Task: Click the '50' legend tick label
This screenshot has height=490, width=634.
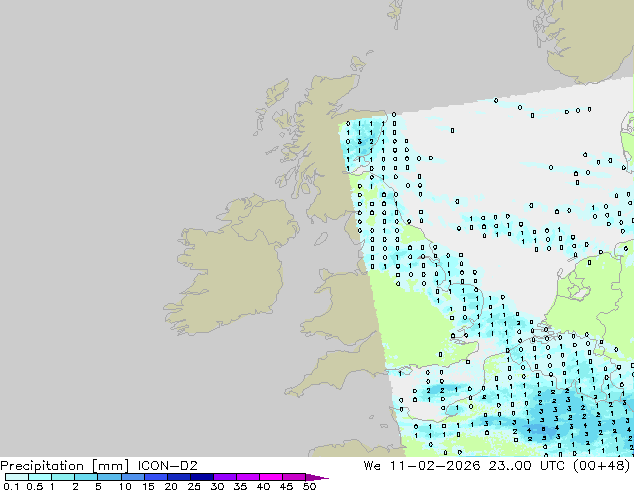Action: (x=309, y=486)
